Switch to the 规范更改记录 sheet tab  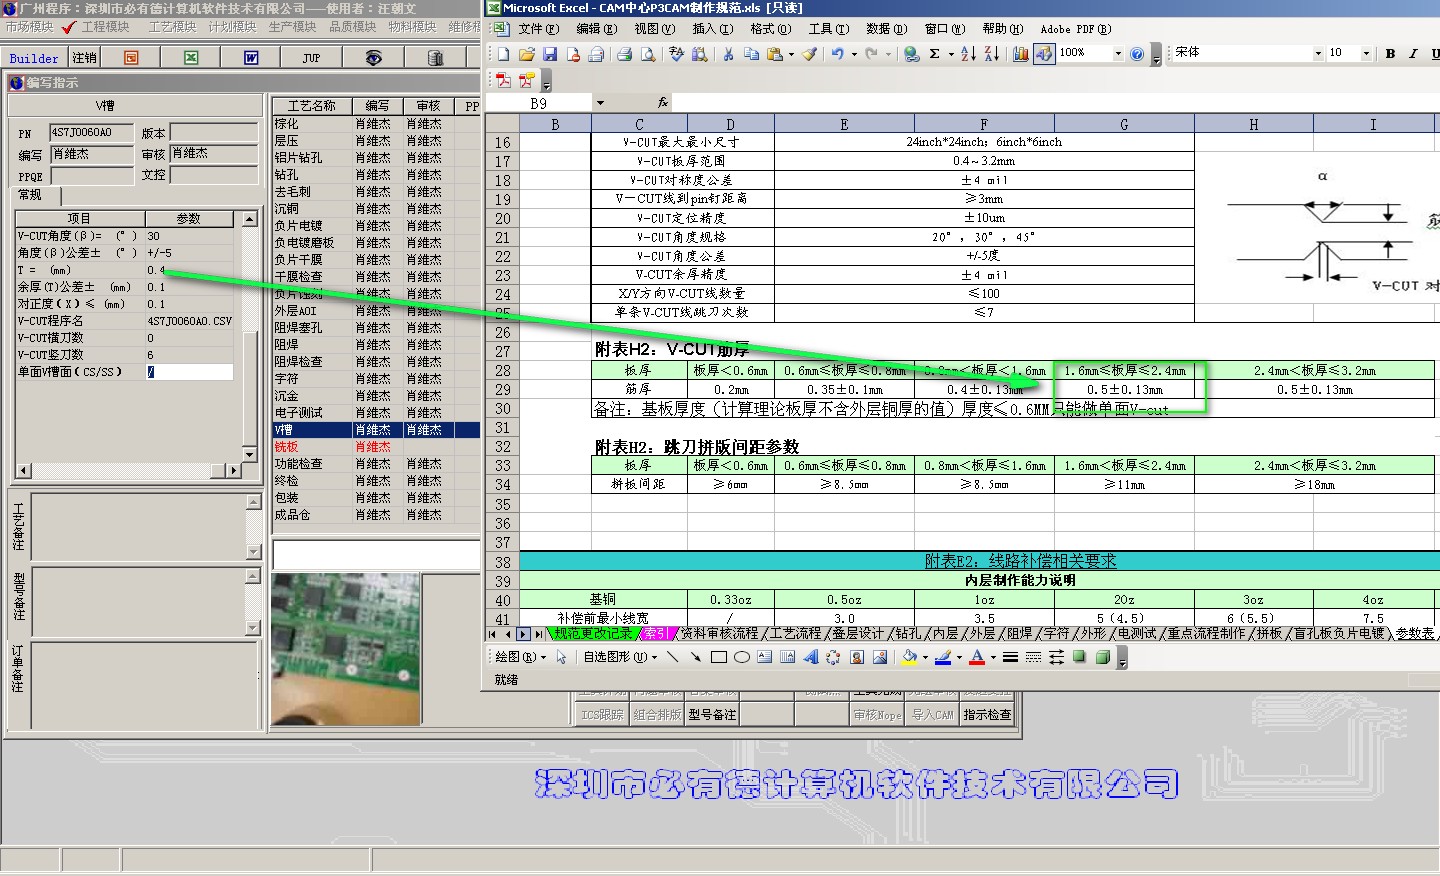coord(593,633)
